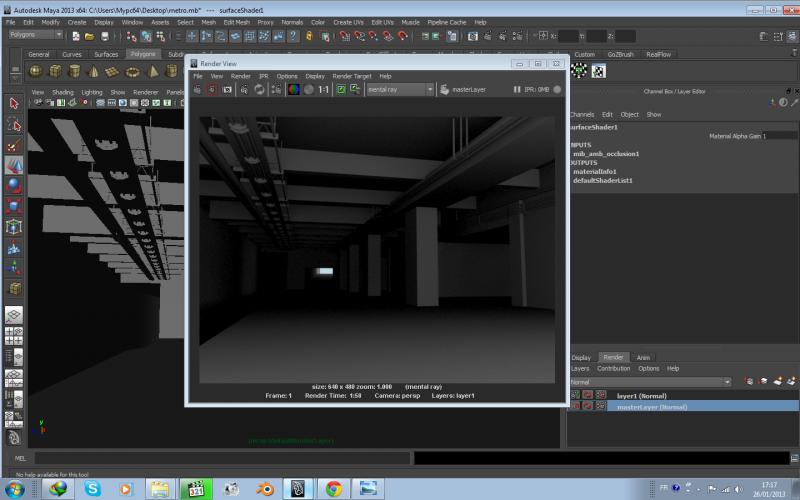Toggle renderable flag for masterLayer
The width and height of the screenshot is (800, 500).
[575, 407]
